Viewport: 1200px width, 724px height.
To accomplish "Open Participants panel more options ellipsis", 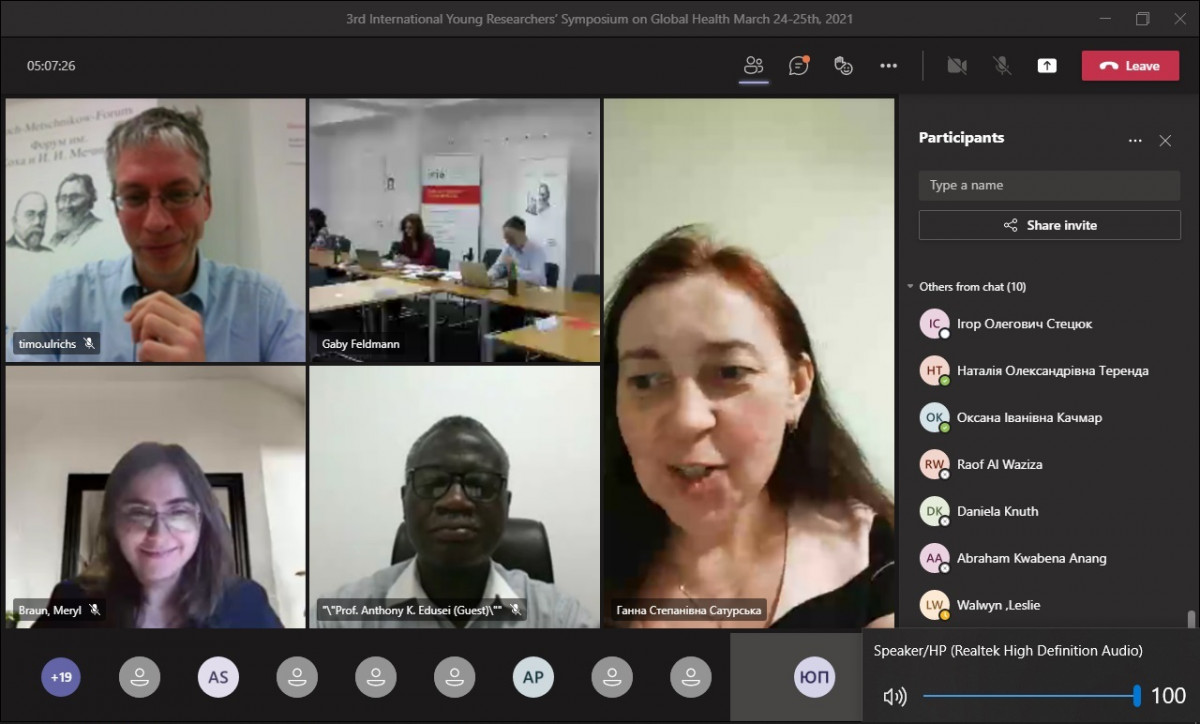I will point(1135,141).
